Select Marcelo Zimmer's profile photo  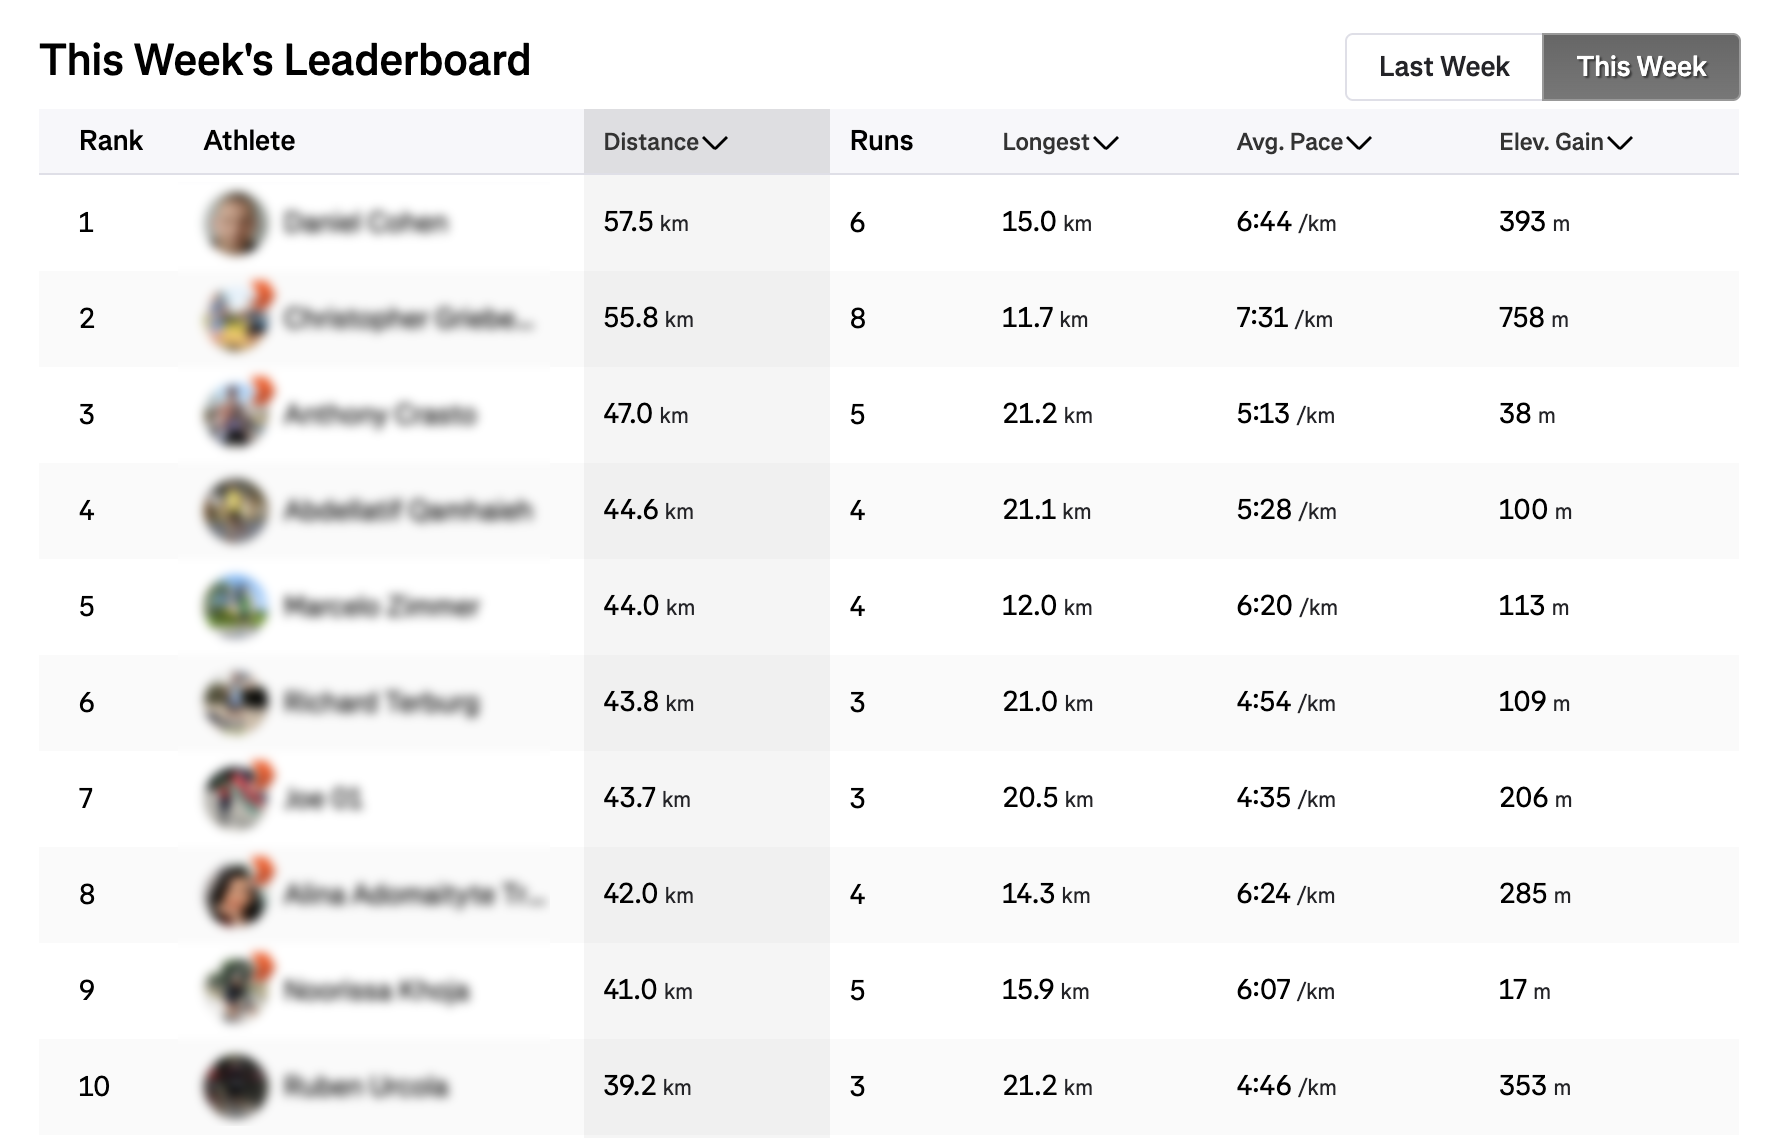click(x=235, y=606)
